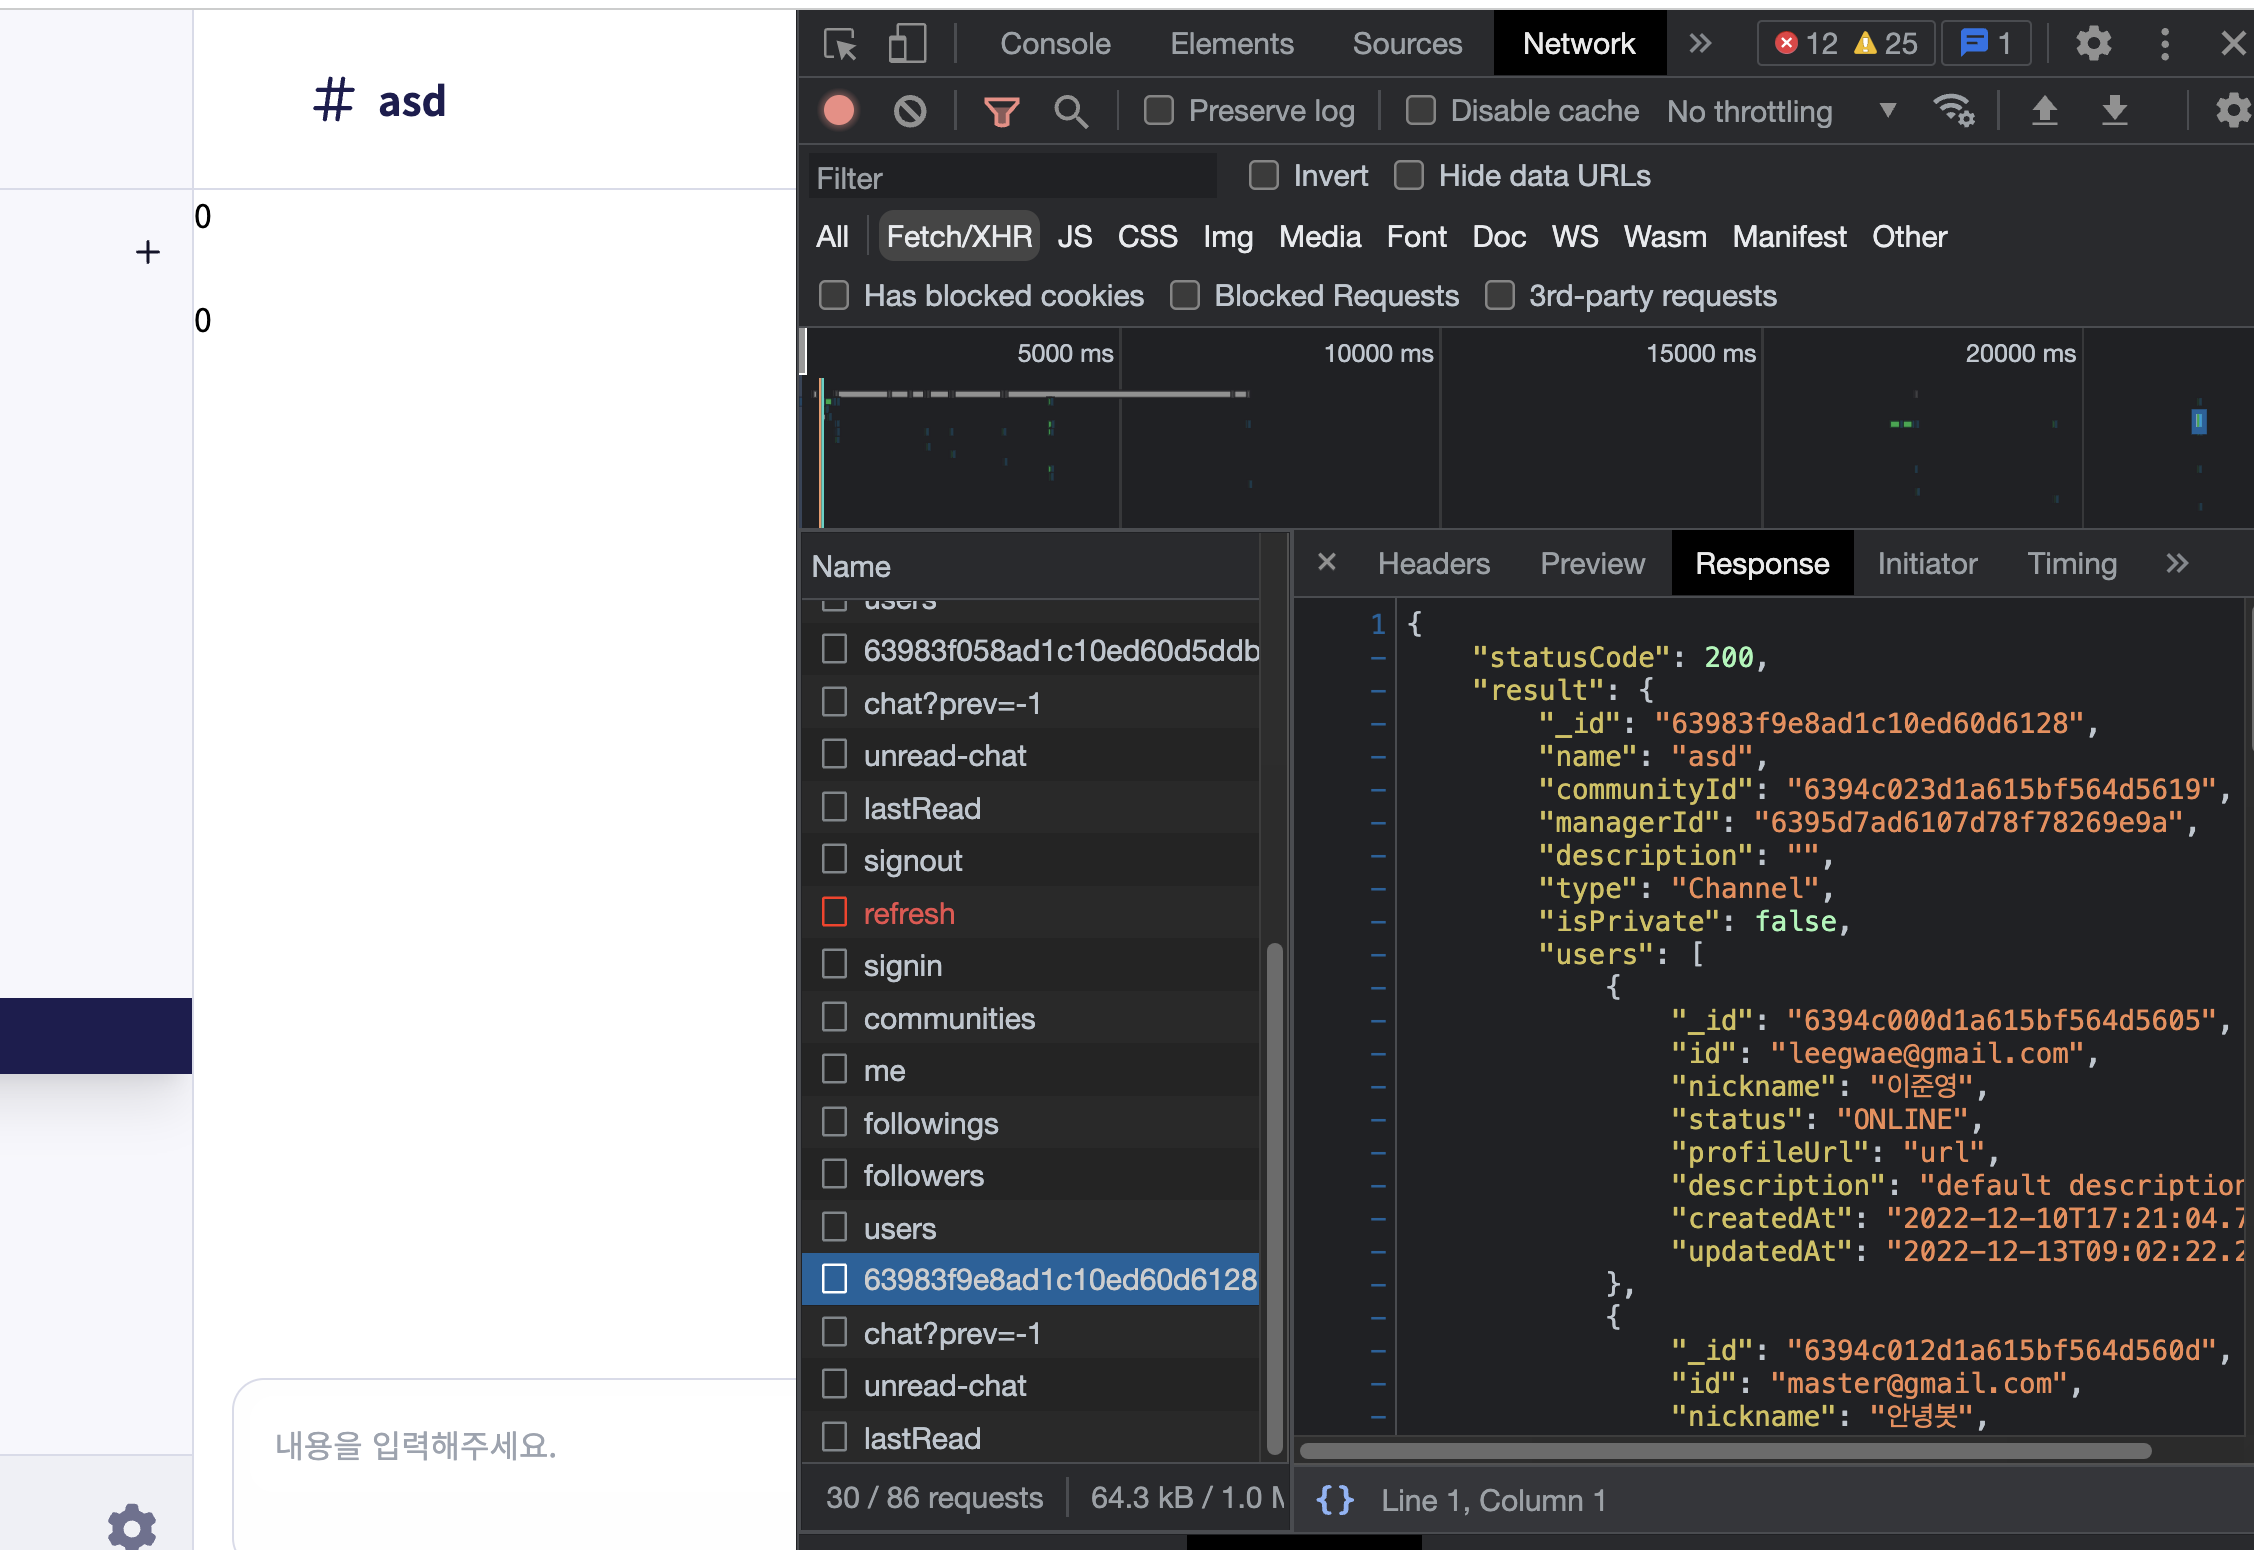
Task: Select the refresh request in the list
Action: click(x=909, y=912)
